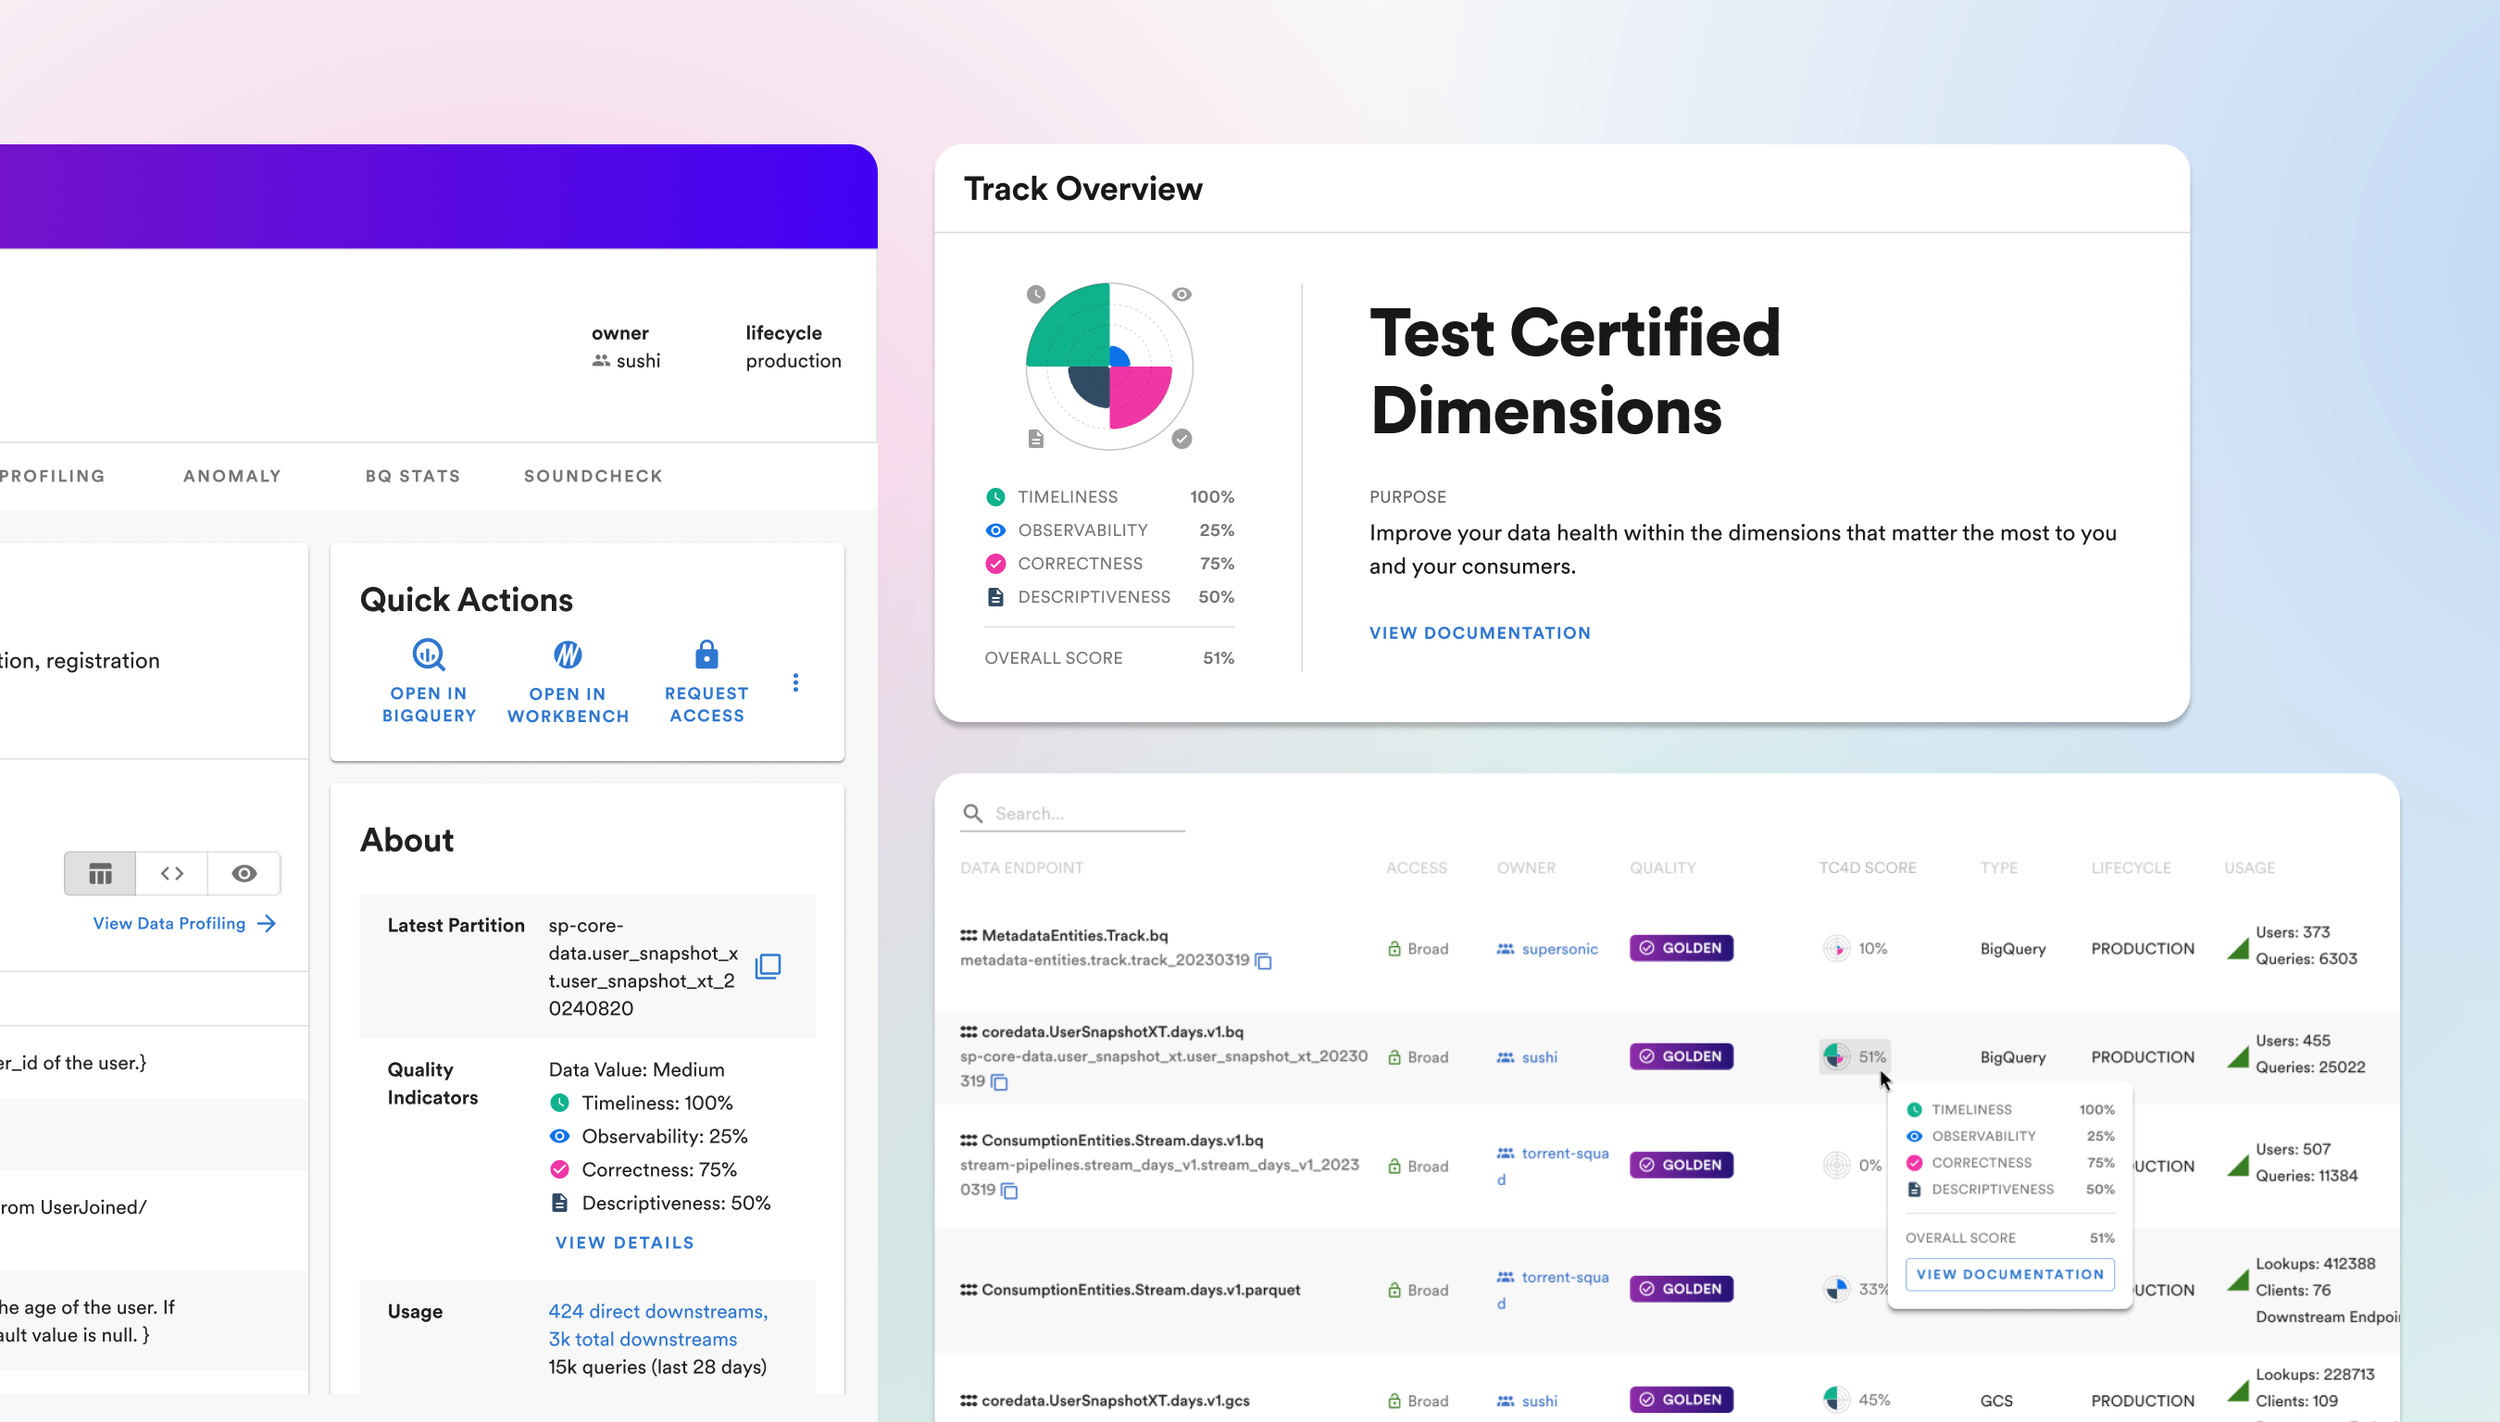The height and width of the screenshot is (1422, 2500).
Task: Open the Anomaly tab
Action: [x=232, y=476]
